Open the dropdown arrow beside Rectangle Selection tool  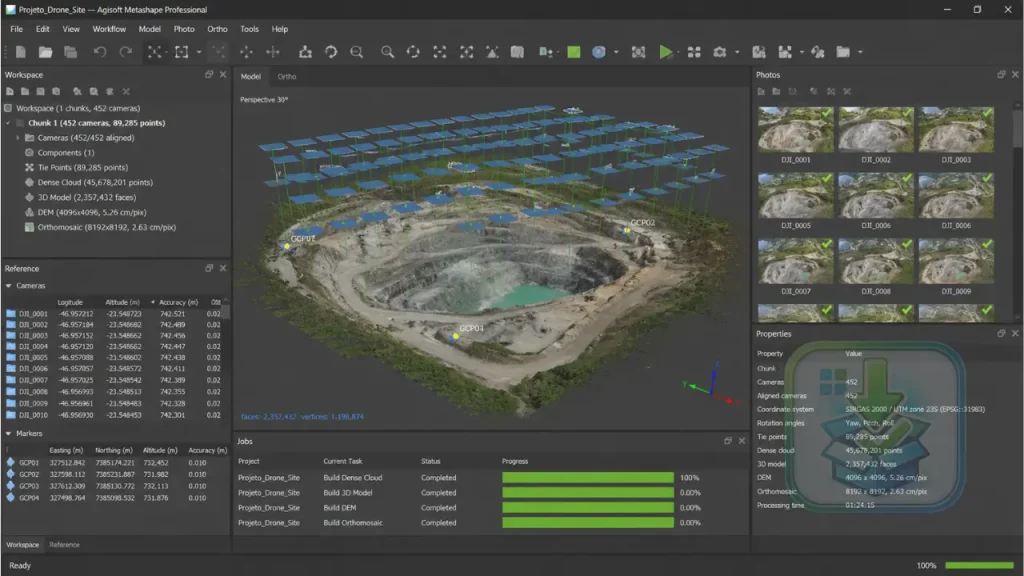coord(199,52)
